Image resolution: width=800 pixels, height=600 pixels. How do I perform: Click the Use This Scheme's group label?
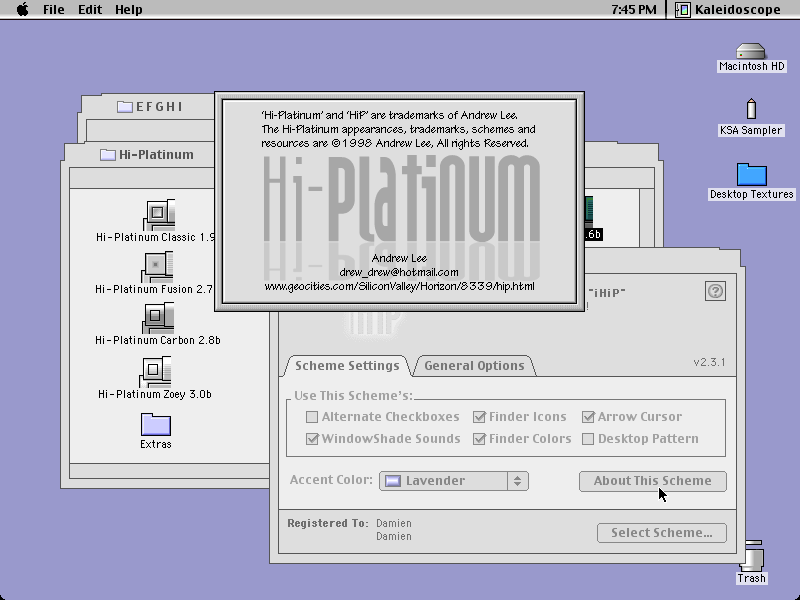[x=354, y=396]
